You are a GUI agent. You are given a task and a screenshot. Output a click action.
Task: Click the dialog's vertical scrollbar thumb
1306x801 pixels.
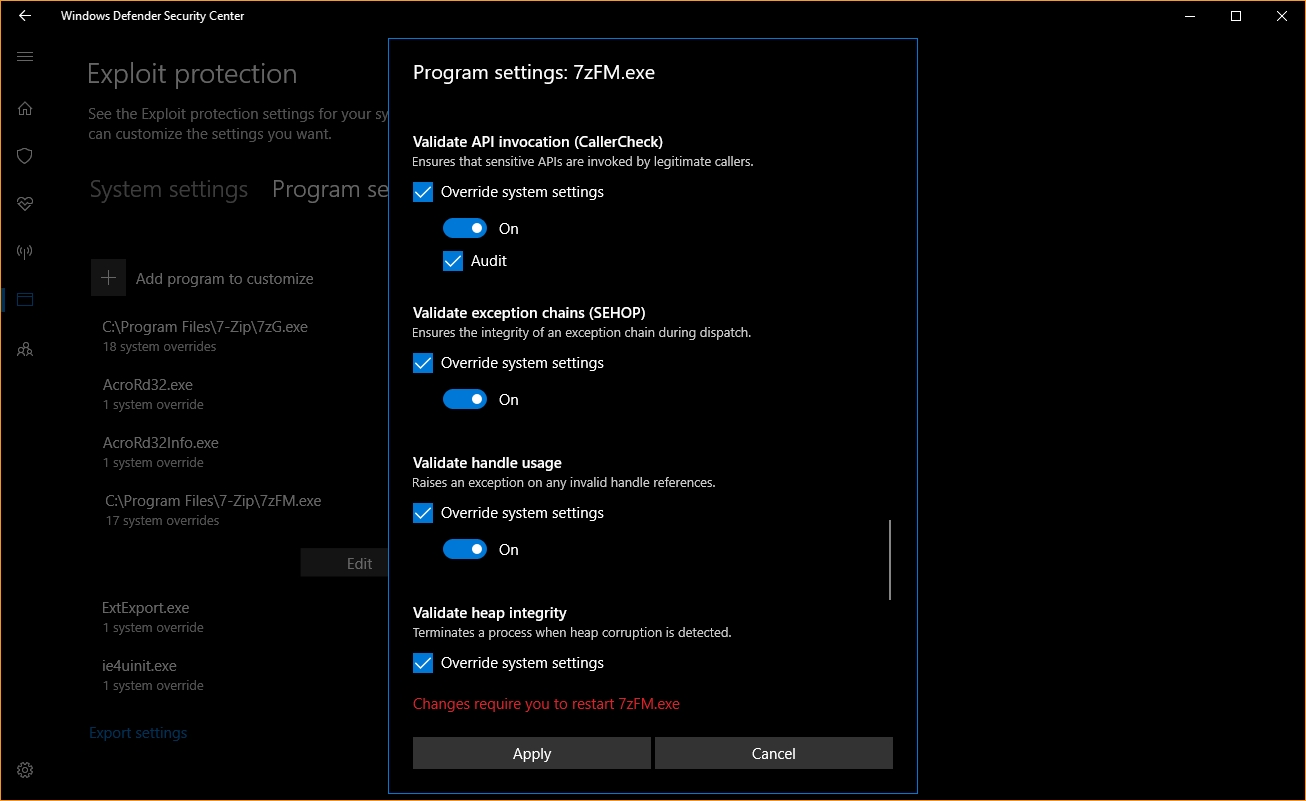point(889,560)
